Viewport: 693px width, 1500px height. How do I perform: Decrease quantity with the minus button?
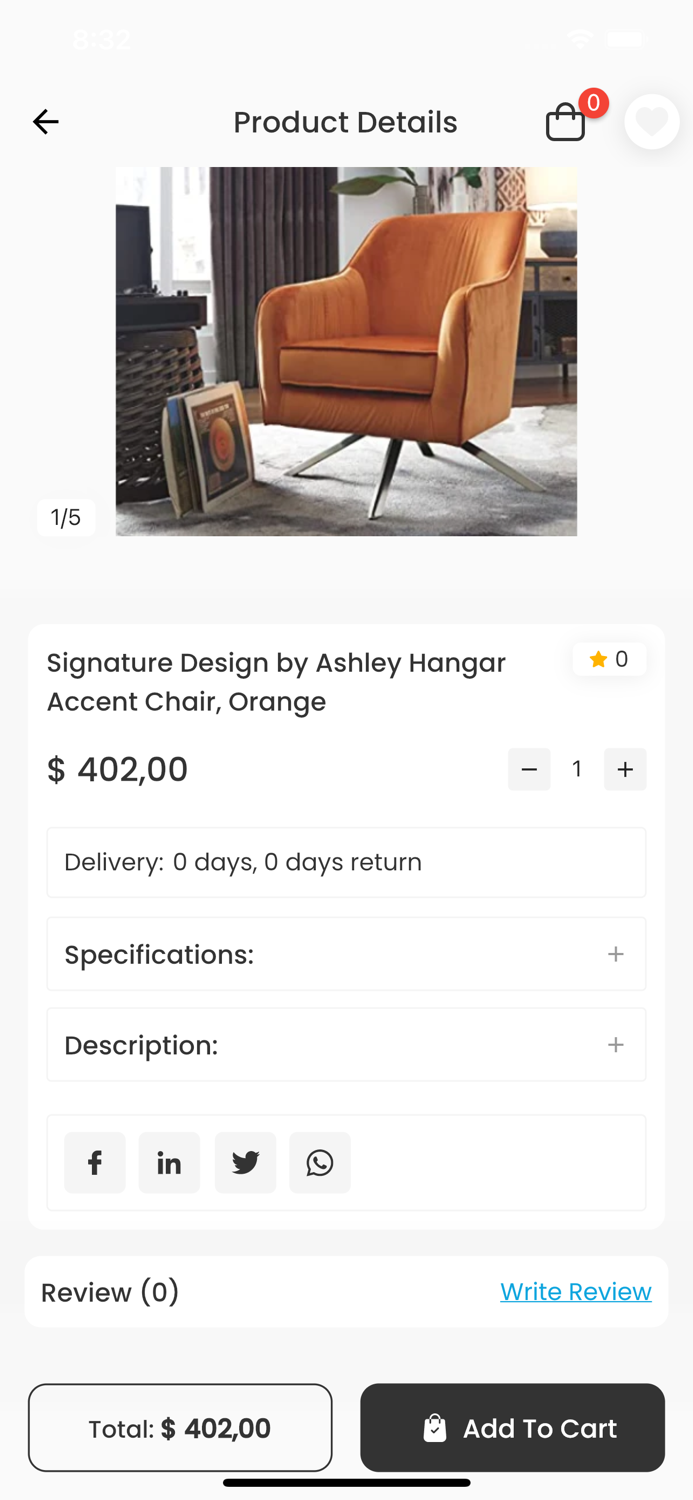click(529, 769)
